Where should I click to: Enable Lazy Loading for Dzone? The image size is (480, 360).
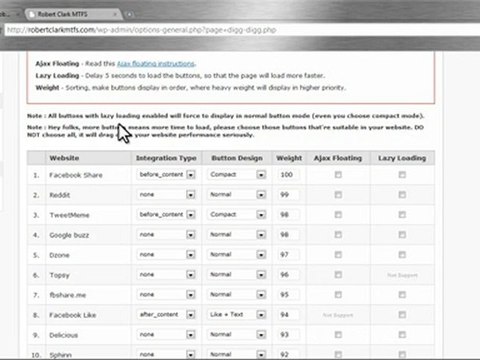pos(402,255)
